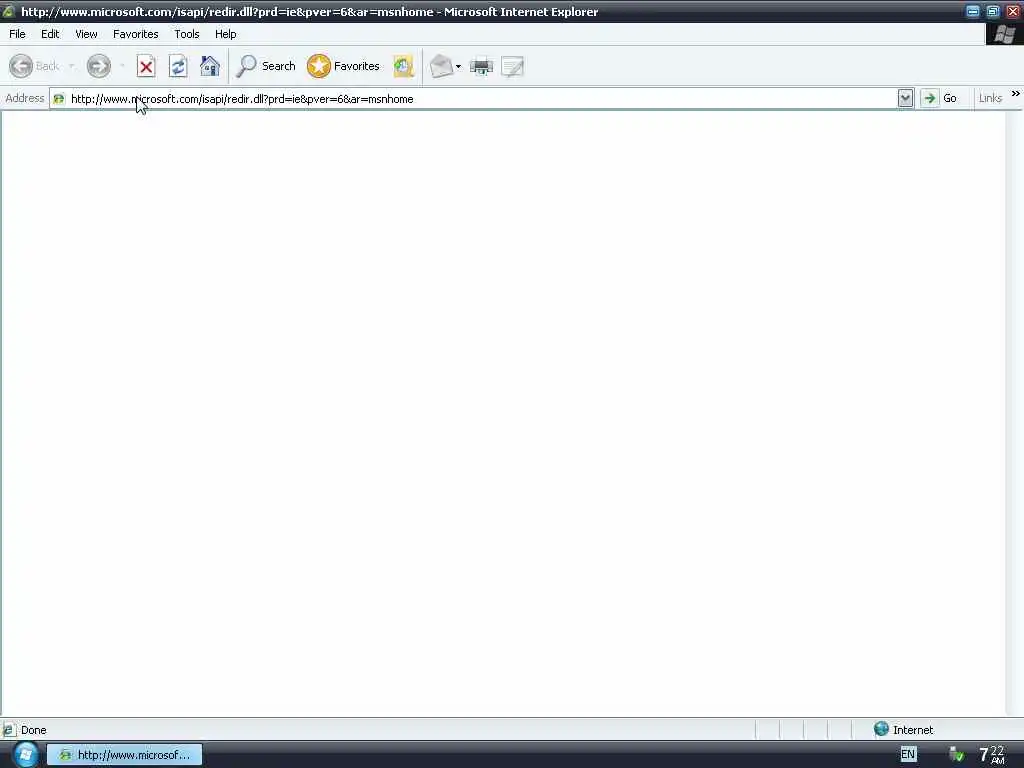Stop loading with the red X icon
The width and height of the screenshot is (1024, 768).
coord(146,66)
